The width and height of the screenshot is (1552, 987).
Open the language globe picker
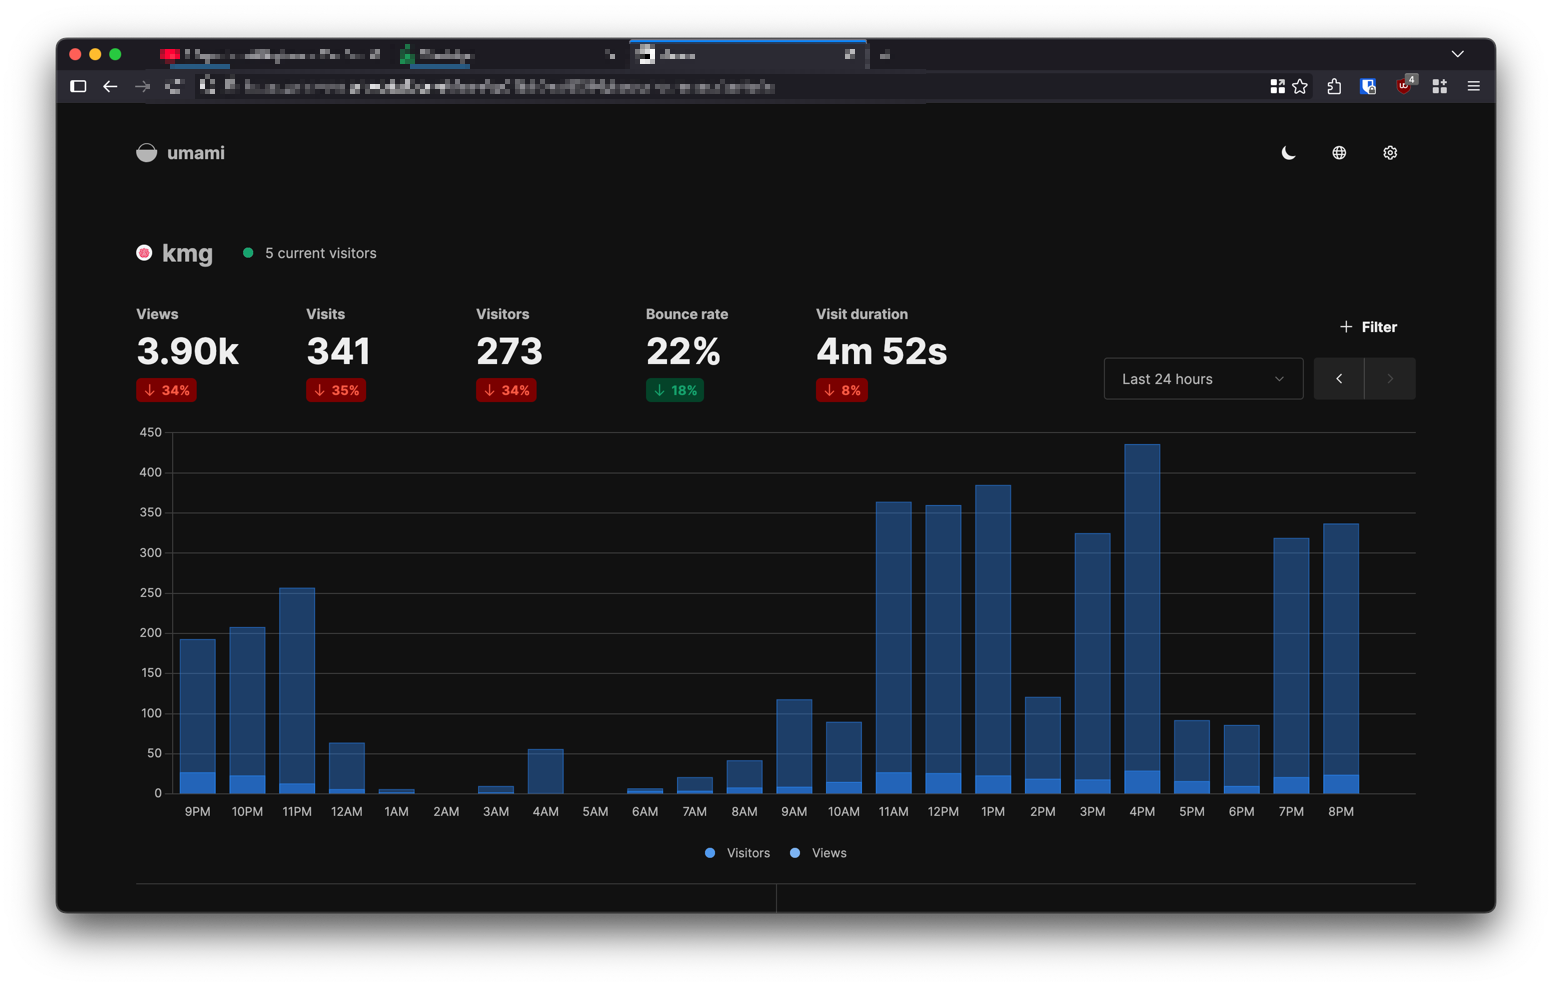coord(1338,152)
